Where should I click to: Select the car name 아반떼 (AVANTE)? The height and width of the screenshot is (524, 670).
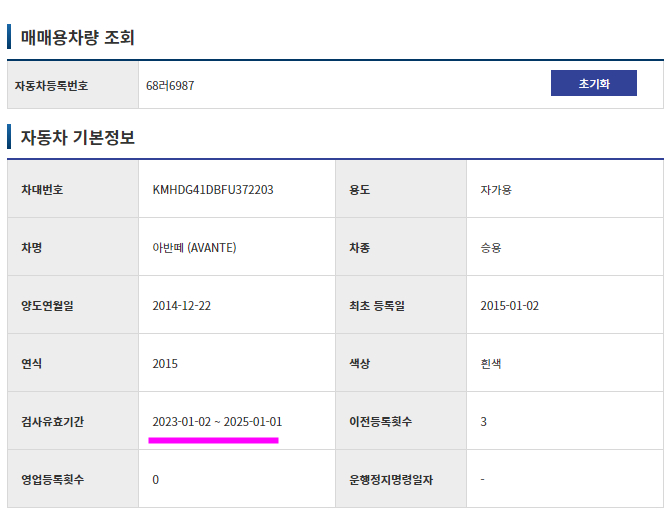[194, 247]
